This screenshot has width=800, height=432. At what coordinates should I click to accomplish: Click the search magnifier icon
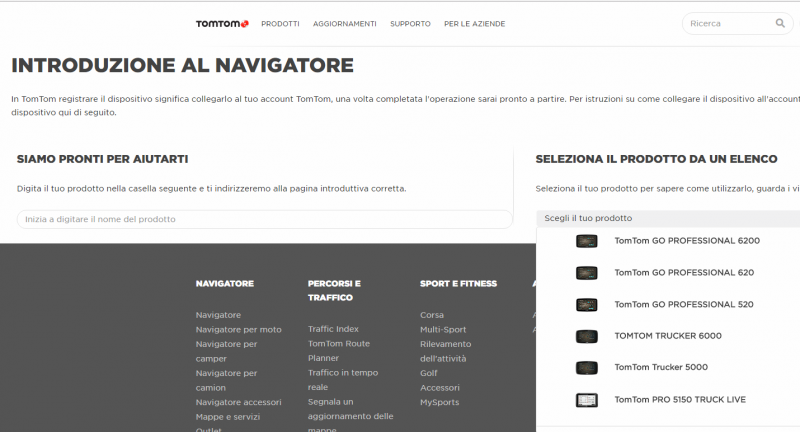780,23
